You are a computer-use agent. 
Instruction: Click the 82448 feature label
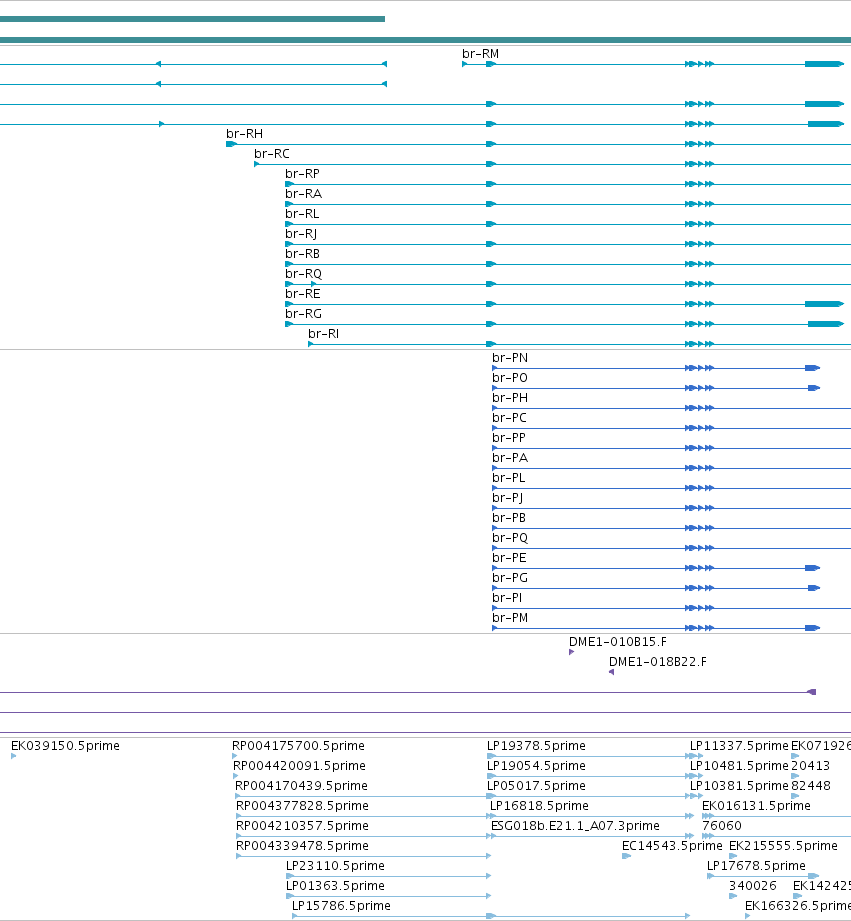(810, 785)
